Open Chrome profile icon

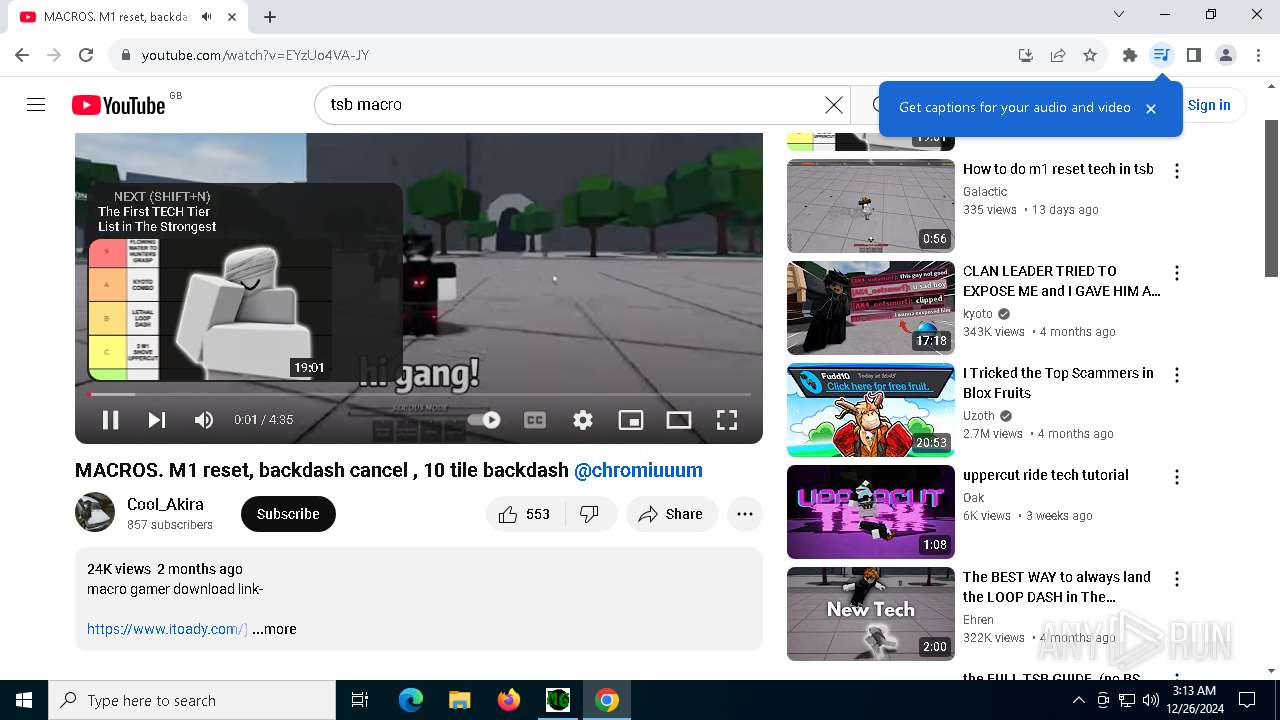point(1226,55)
